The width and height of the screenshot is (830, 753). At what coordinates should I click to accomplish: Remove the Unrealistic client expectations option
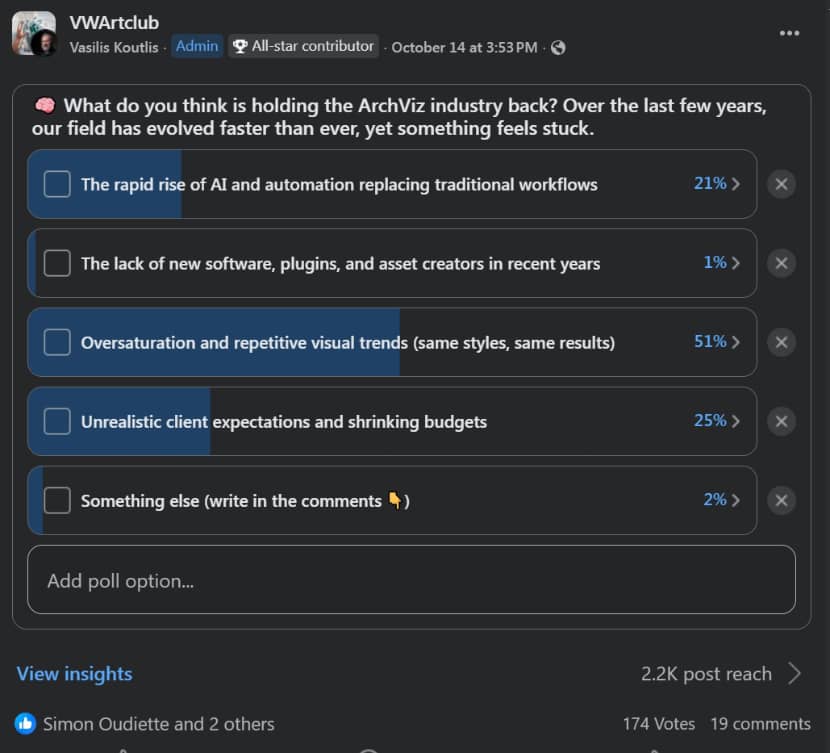click(781, 421)
